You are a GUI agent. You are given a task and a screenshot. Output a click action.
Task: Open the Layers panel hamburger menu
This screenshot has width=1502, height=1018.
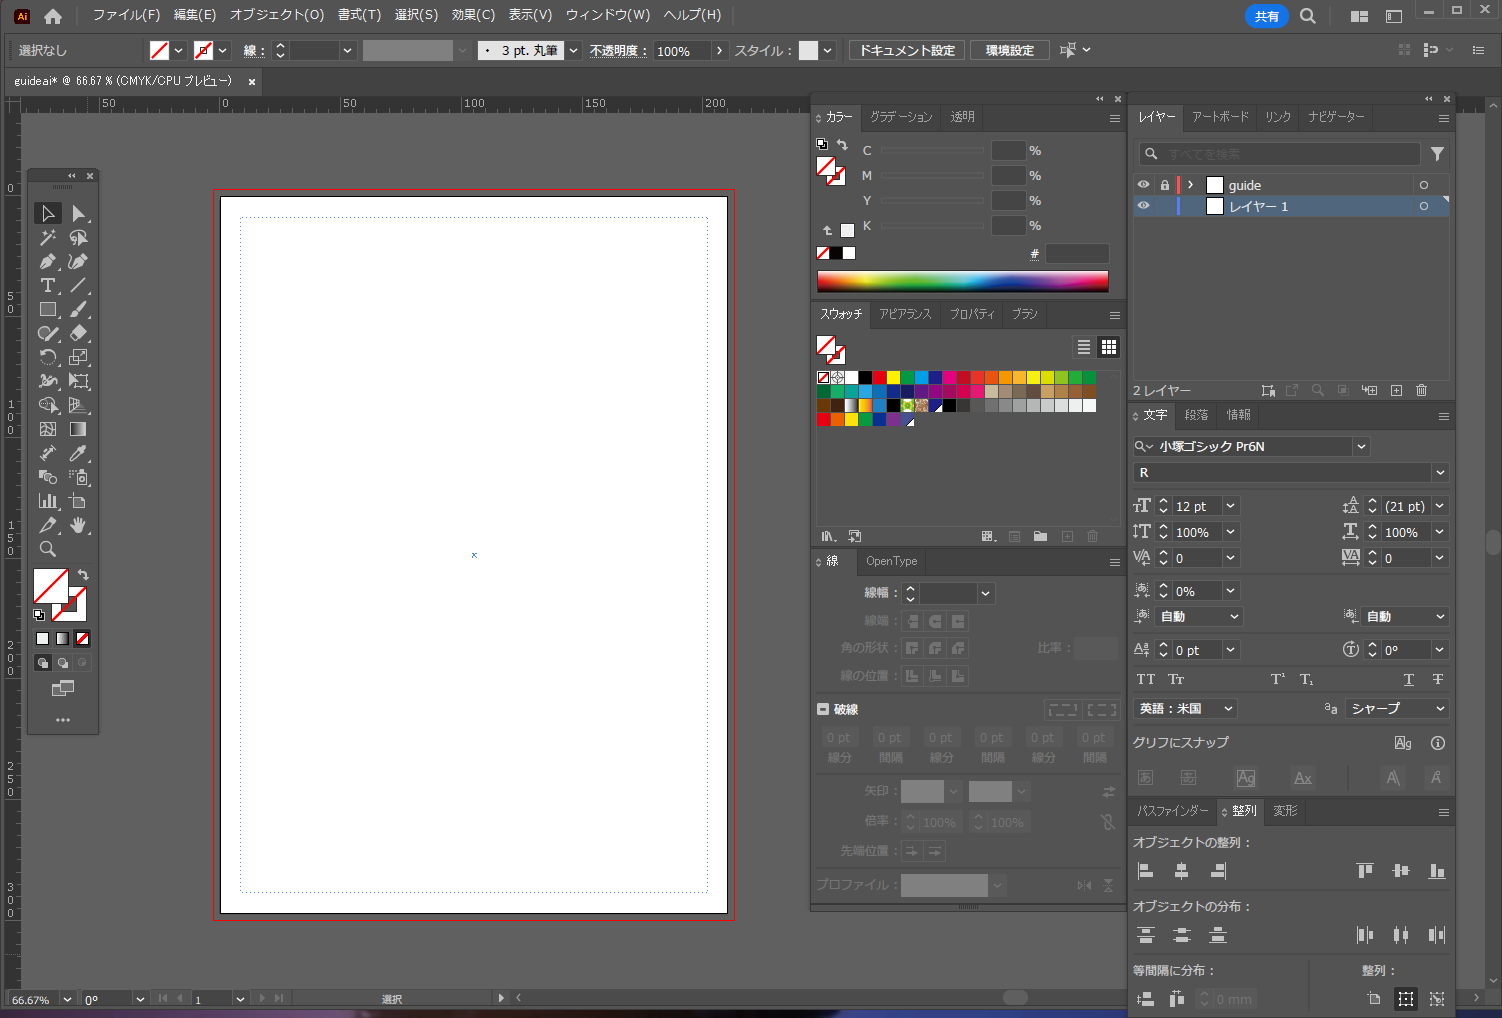pos(1443,118)
